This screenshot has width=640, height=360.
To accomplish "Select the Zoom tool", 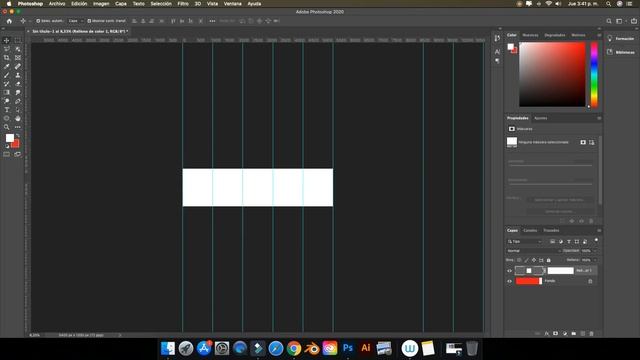I will pos(7,127).
